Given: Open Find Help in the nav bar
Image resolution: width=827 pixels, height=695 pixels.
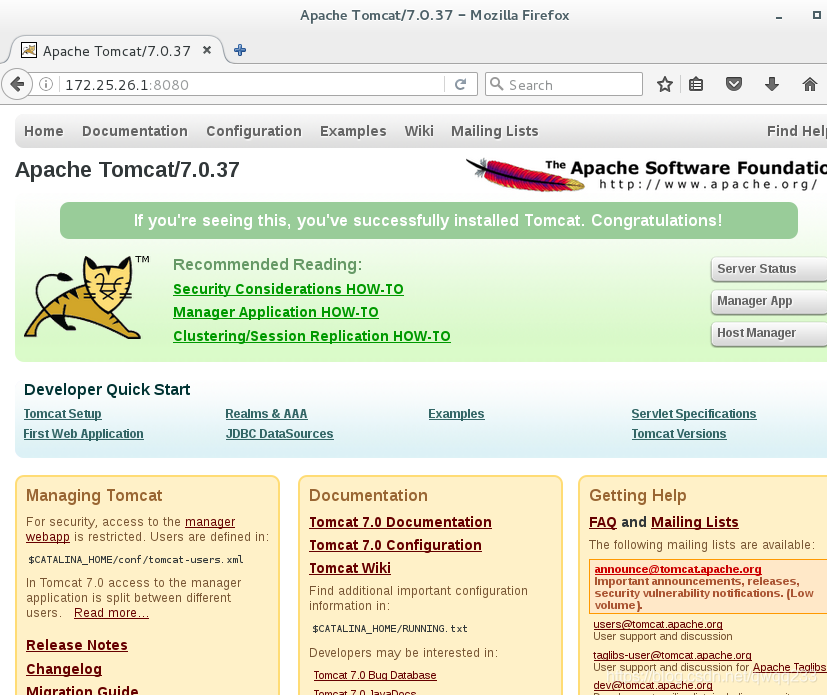Looking at the screenshot, I should click(x=796, y=131).
